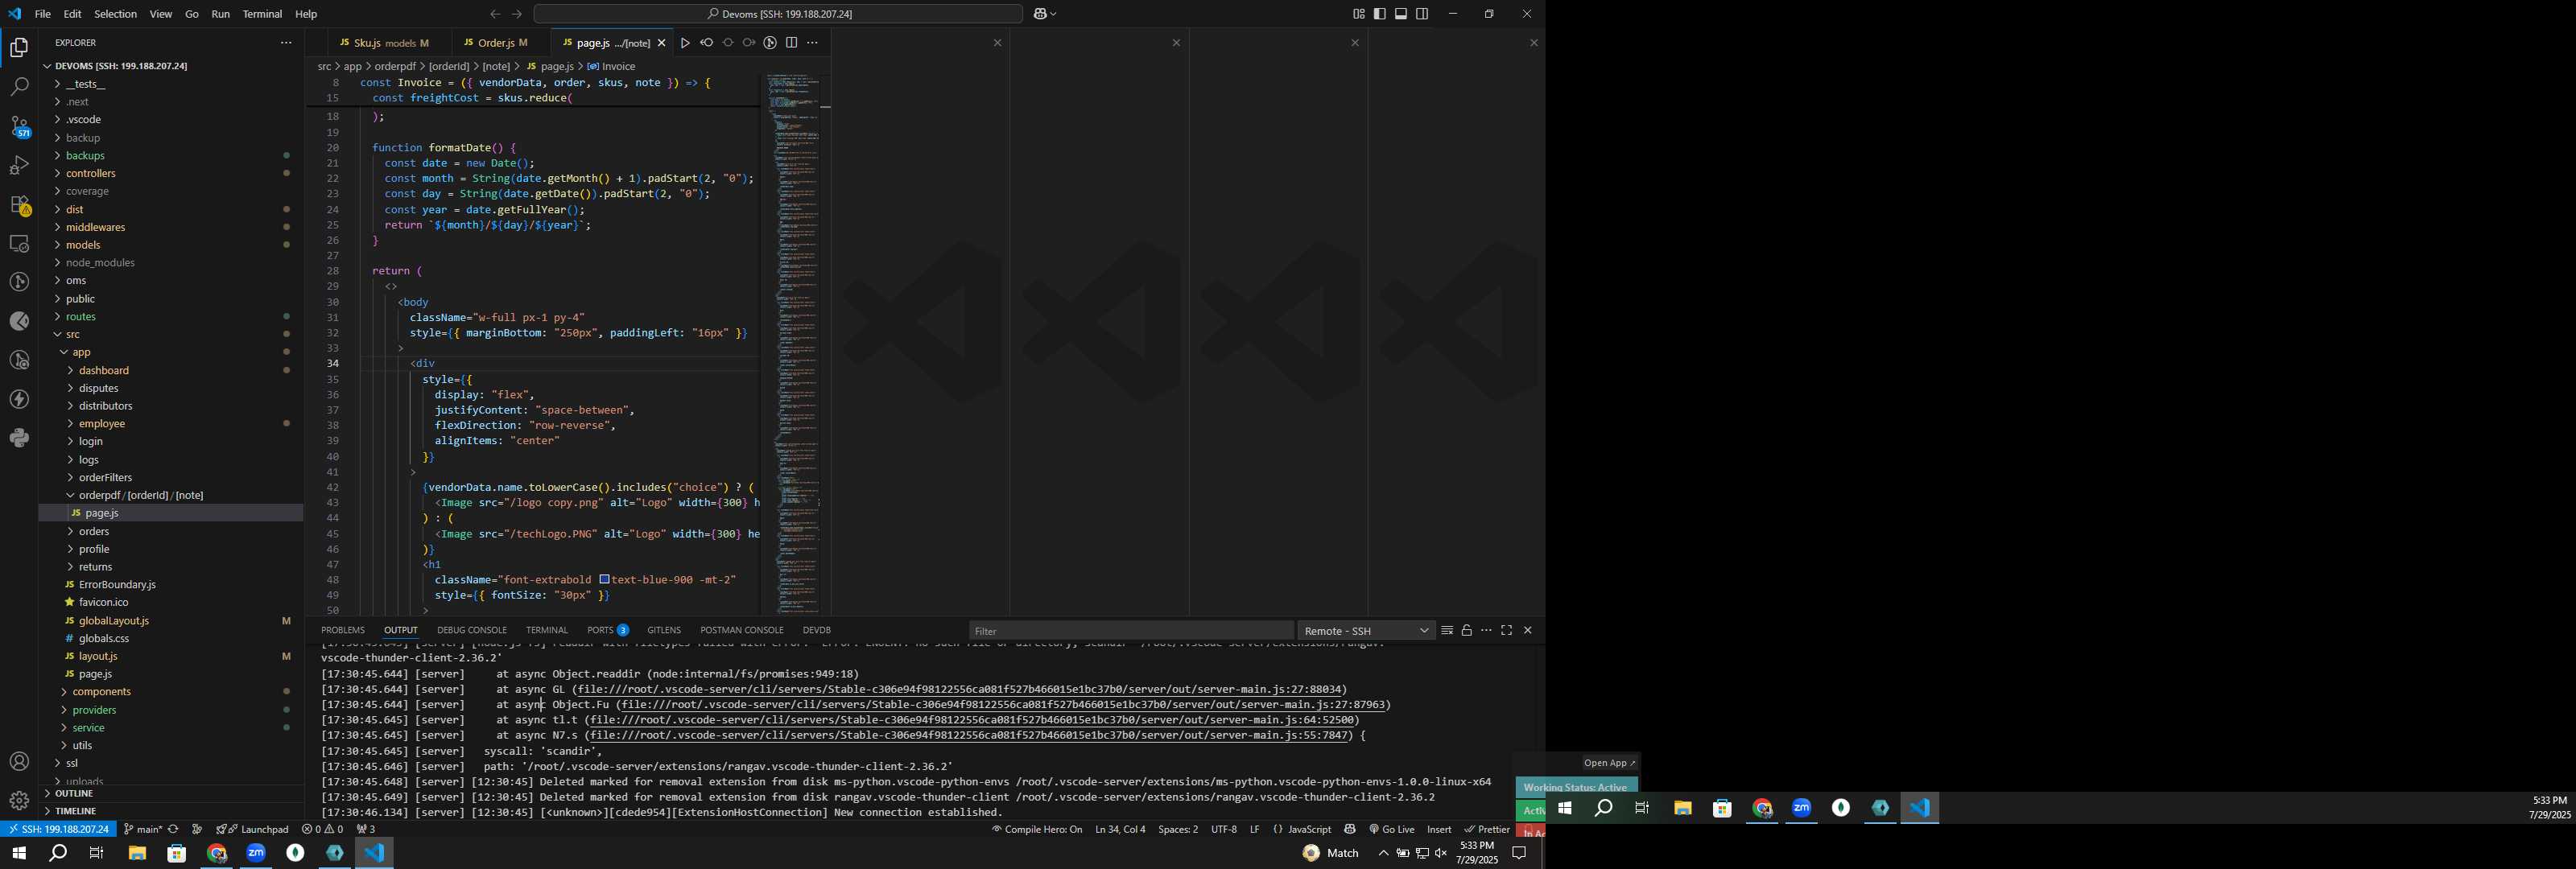The width and height of the screenshot is (2576, 869).
Task: Open the Selection menu
Action: 116,14
